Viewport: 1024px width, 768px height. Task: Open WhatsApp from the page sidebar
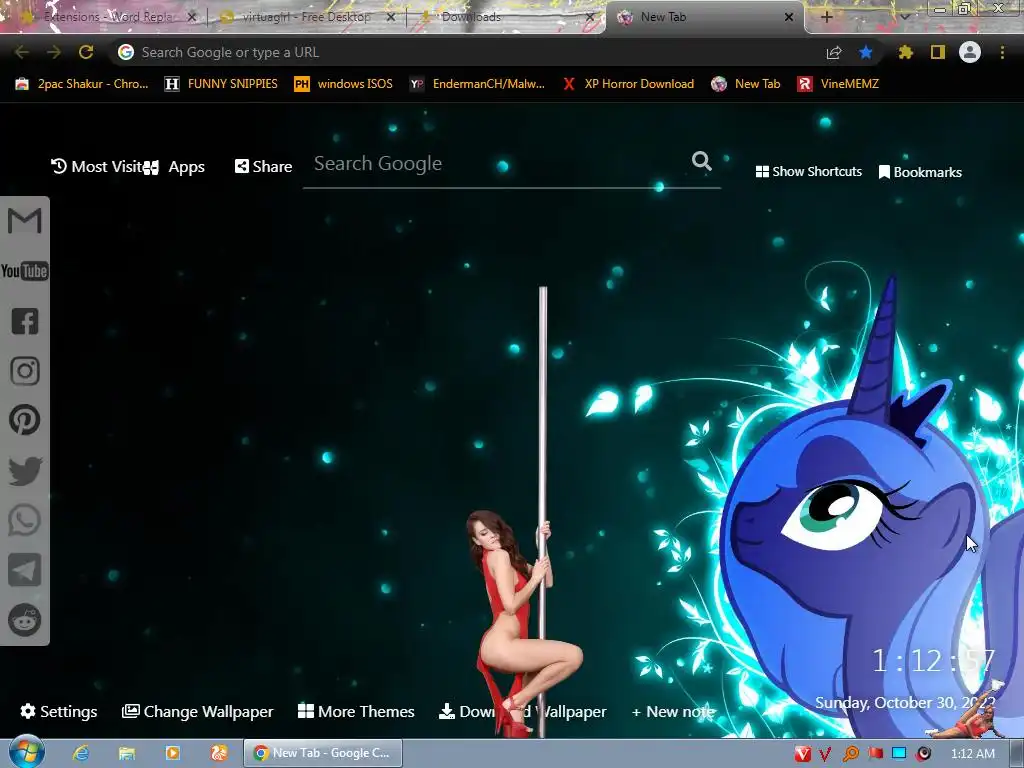click(25, 520)
